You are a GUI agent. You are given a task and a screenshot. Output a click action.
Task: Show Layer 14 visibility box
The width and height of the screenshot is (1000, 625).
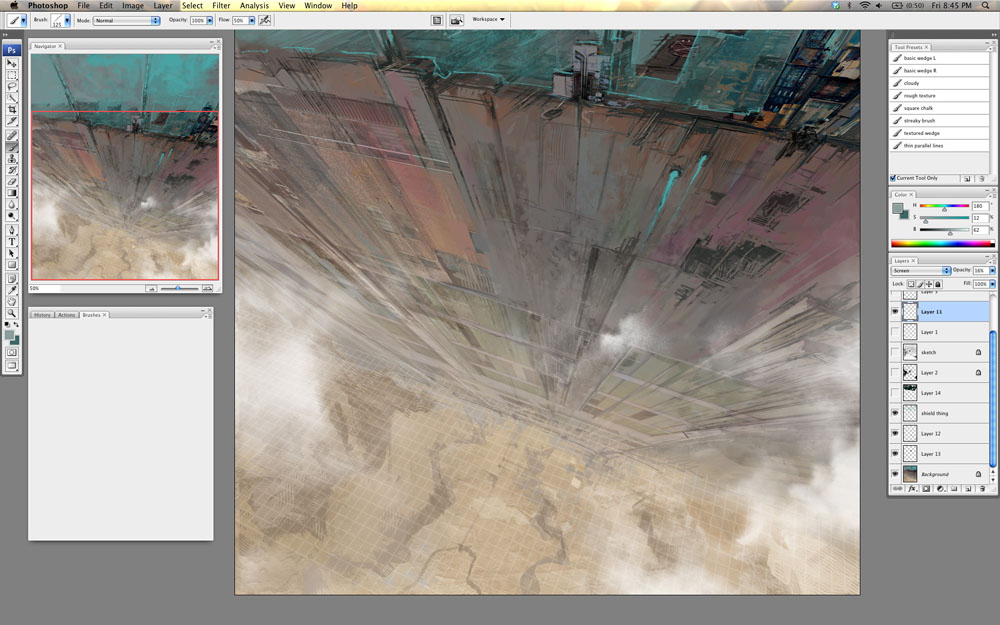[x=895, y=393]
